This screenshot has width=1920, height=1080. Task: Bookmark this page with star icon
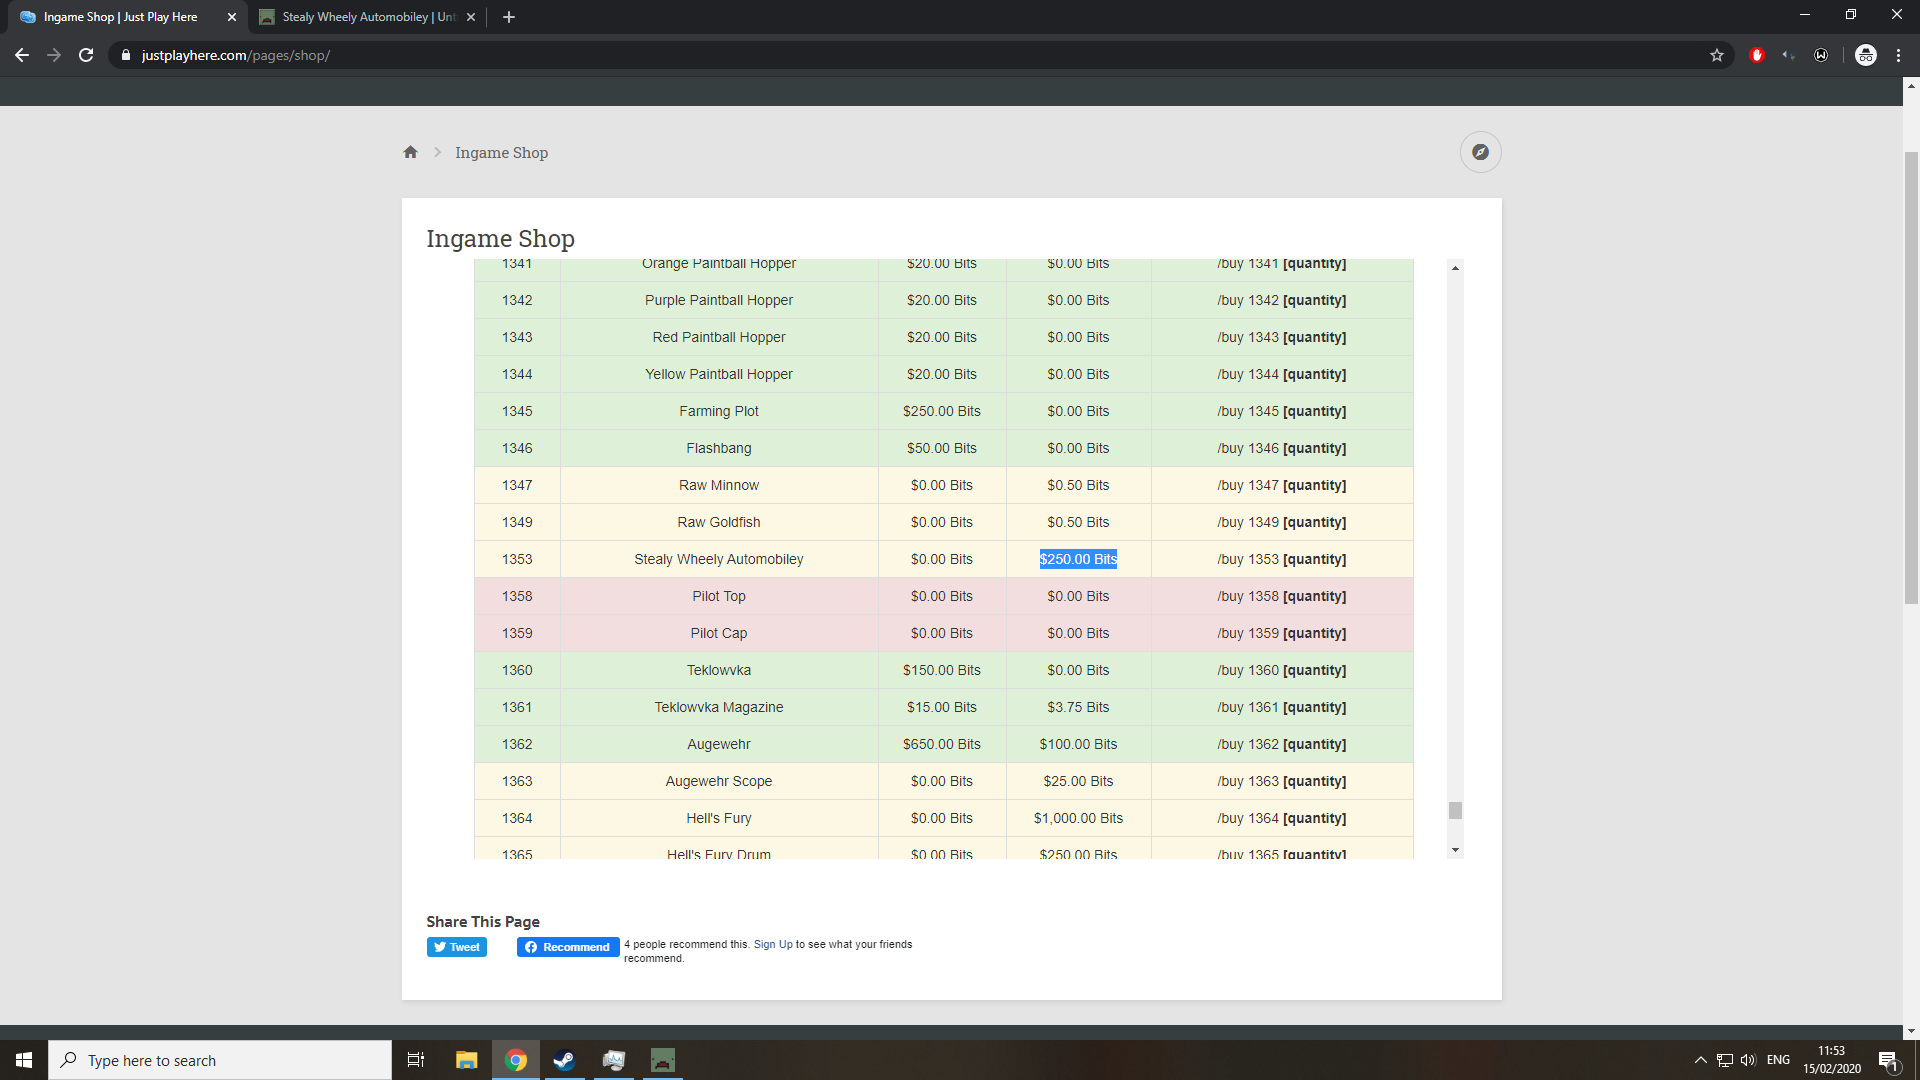[x=1717, y=55]
